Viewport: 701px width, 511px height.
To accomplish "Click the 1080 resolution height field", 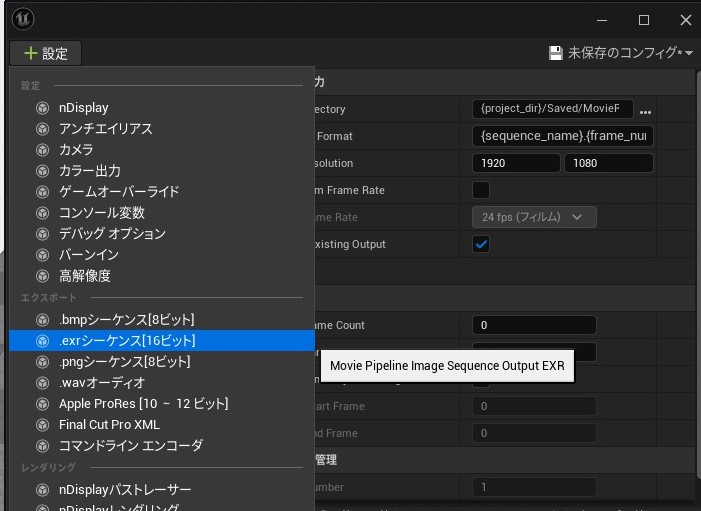I will tap(608, 163).
